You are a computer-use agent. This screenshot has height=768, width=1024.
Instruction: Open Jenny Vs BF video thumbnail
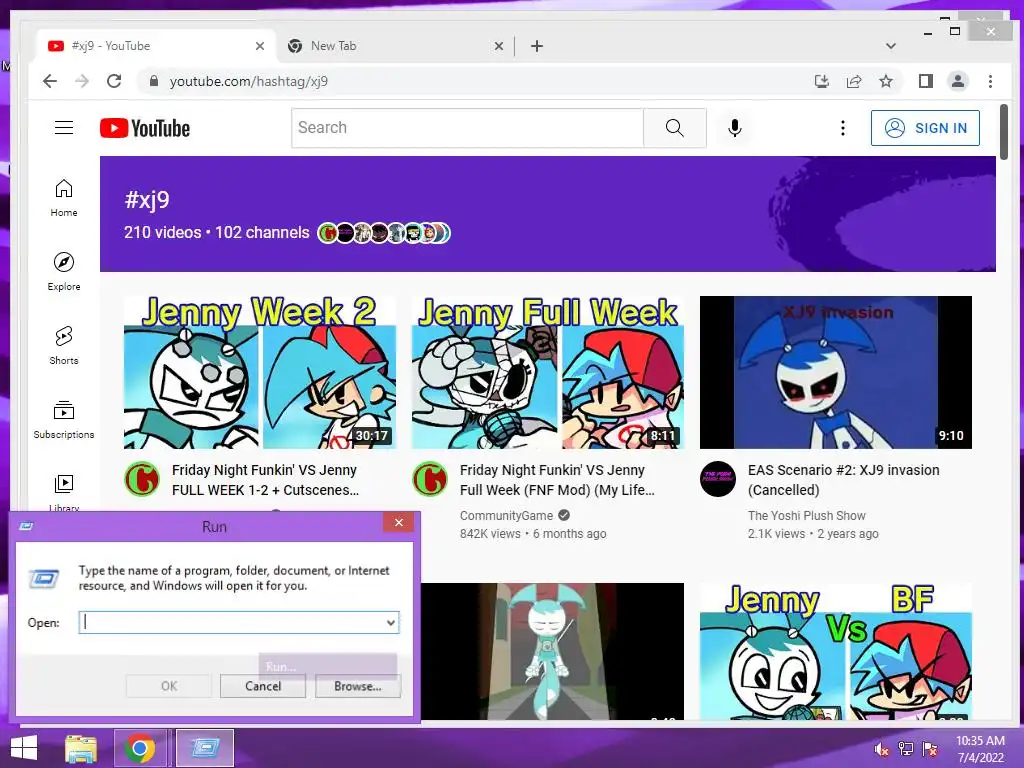(x=836, y=652)
